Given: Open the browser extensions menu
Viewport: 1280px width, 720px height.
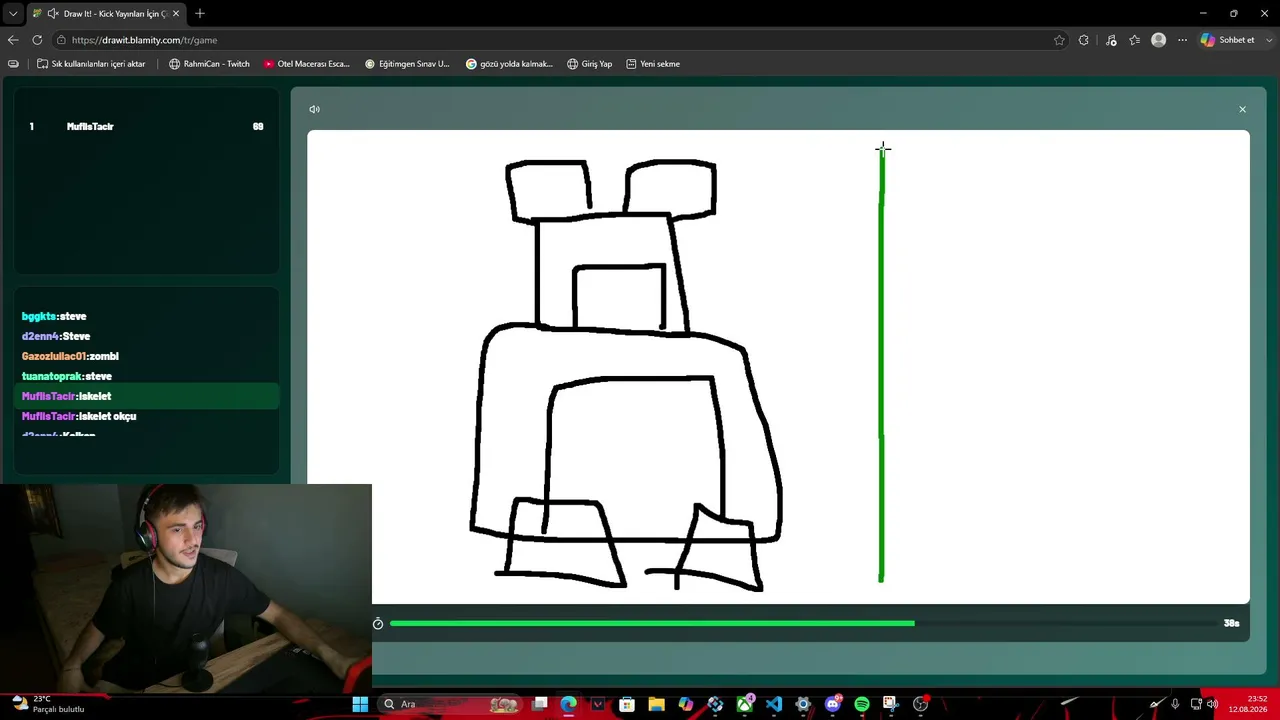Looking at the screenshot, I should click(x=1084, y=40).
